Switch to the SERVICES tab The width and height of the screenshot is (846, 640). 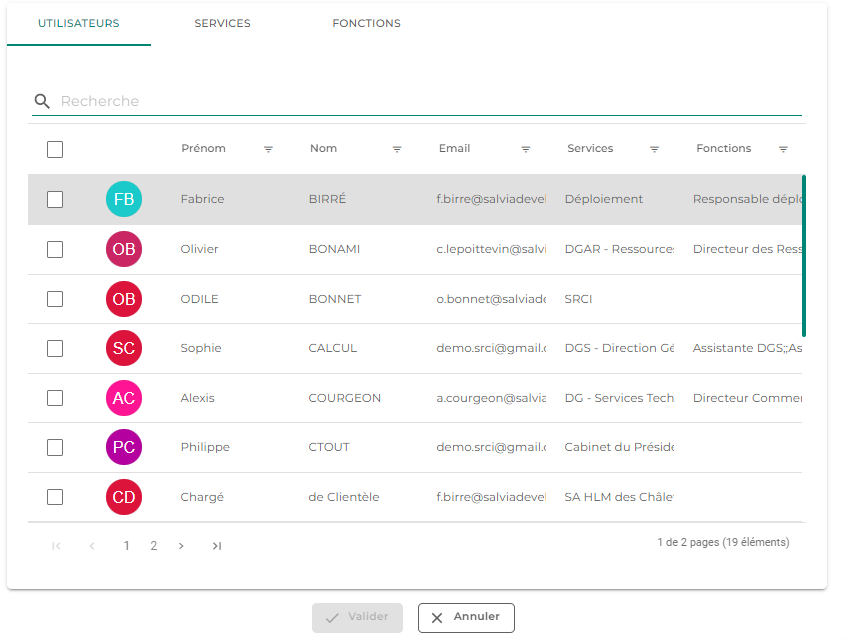tap(222, 23)
